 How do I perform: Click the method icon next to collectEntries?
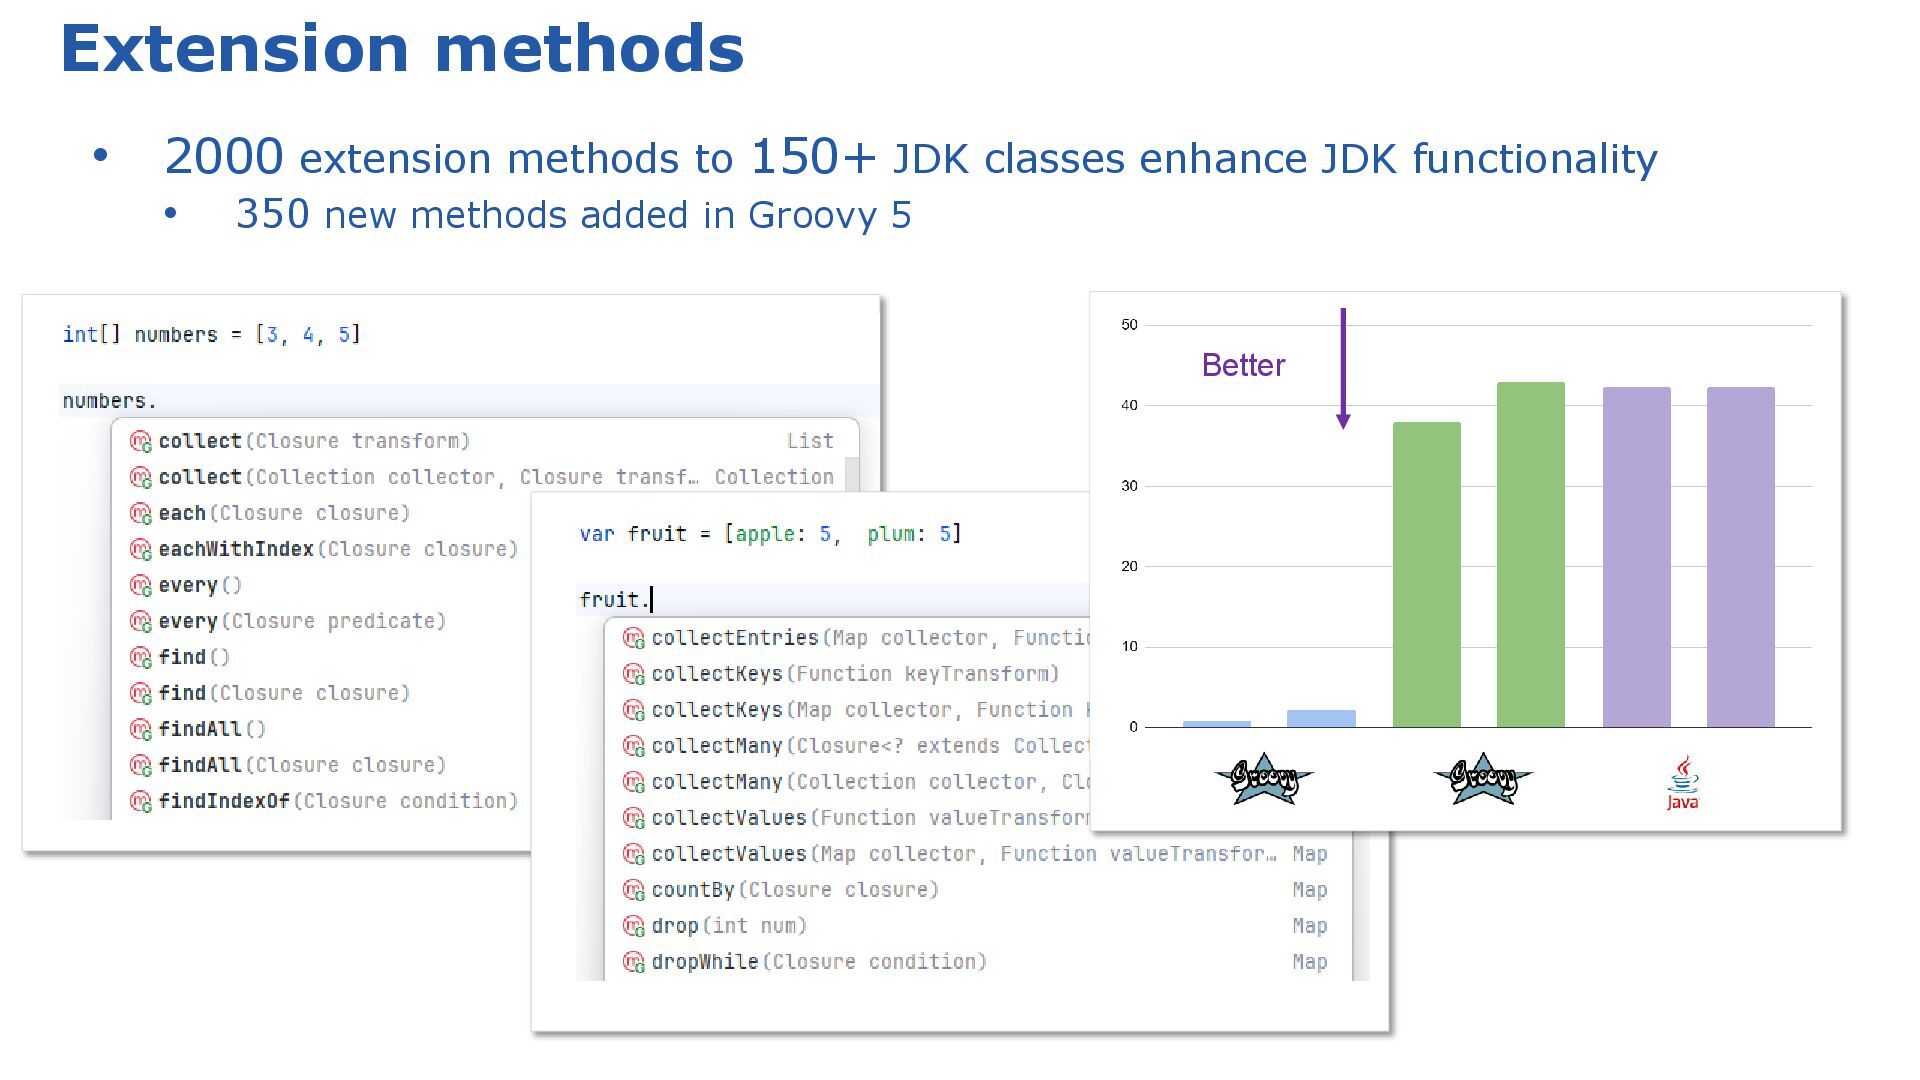tap(633, 638)
